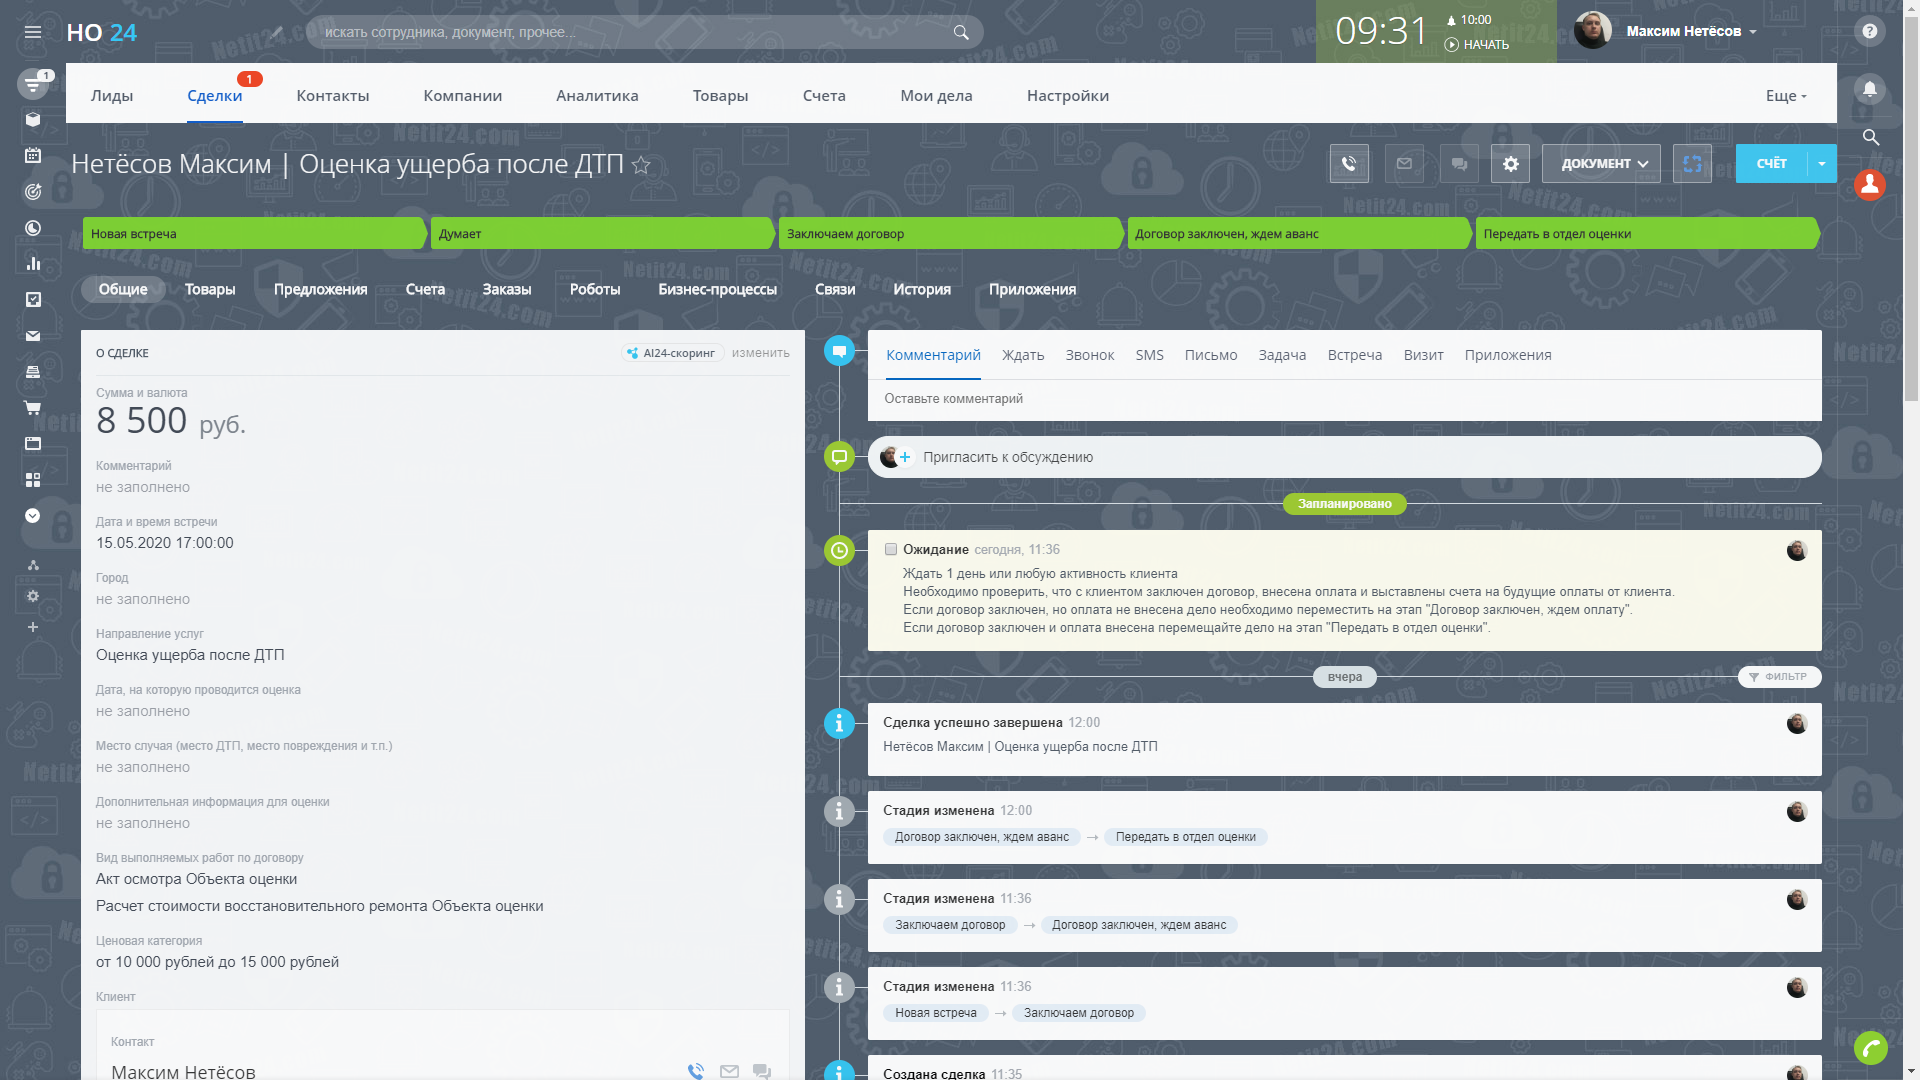Star the deal as favorite
This screenshot has height=1080, width=1920.
pyautogui.click(x=641, y=166)
